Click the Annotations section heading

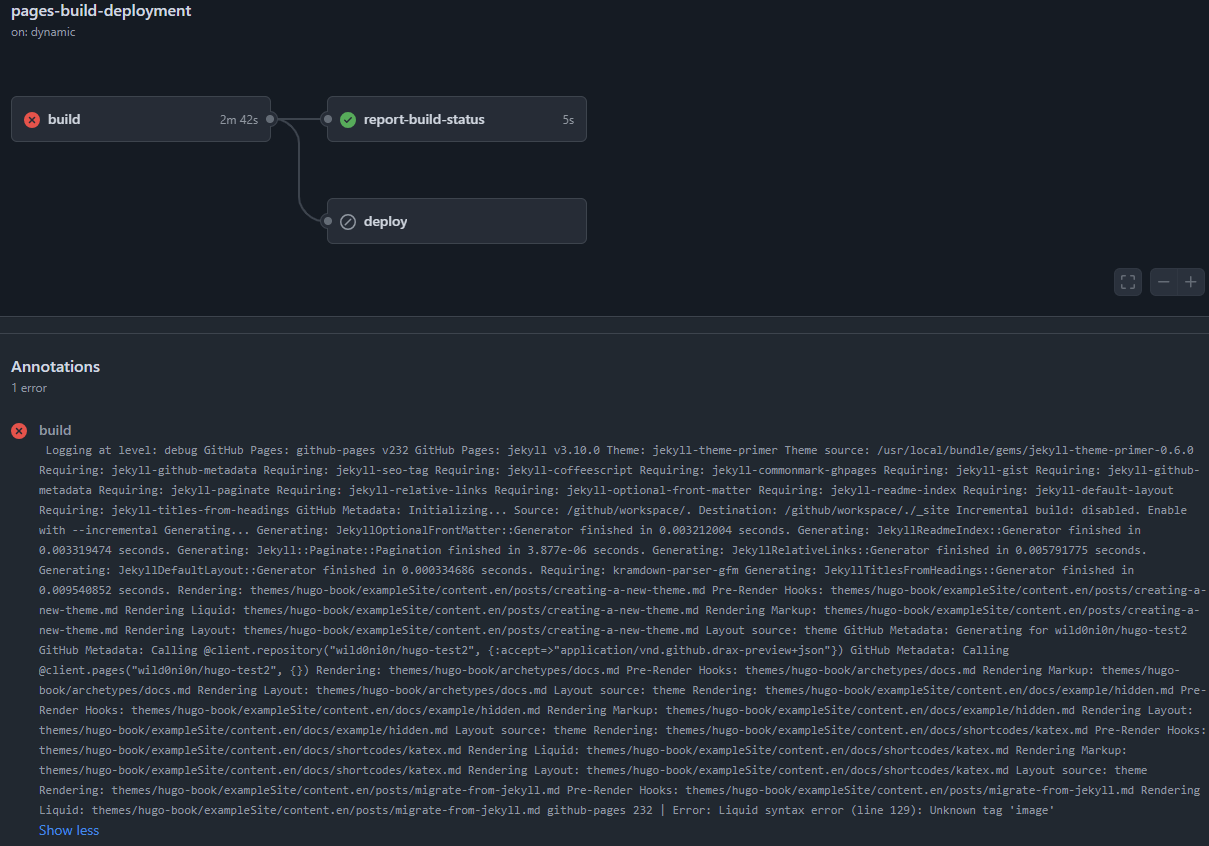[x=56, y=367]
